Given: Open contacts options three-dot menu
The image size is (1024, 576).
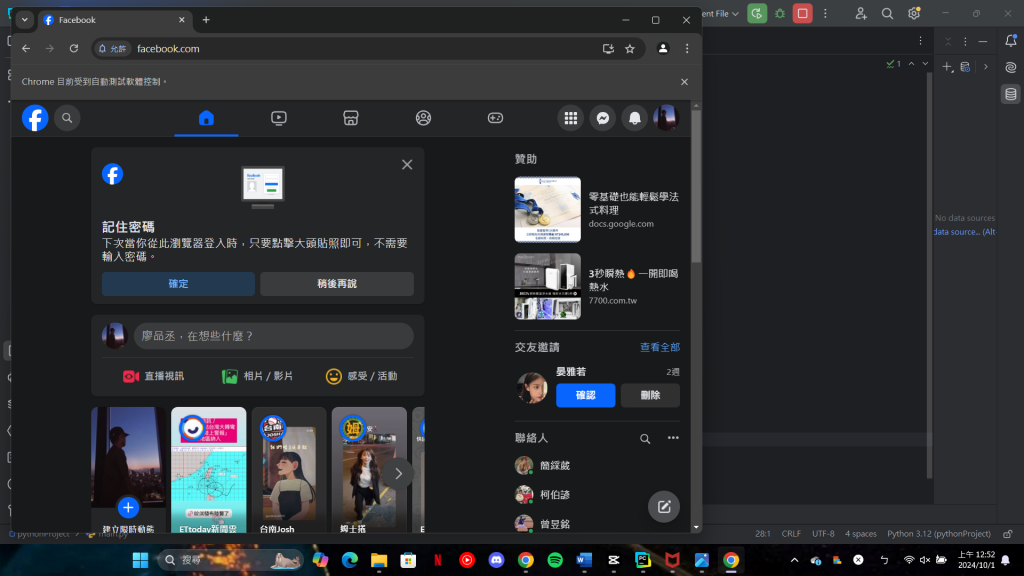Looking at the screenshot, I should [673, 438].
